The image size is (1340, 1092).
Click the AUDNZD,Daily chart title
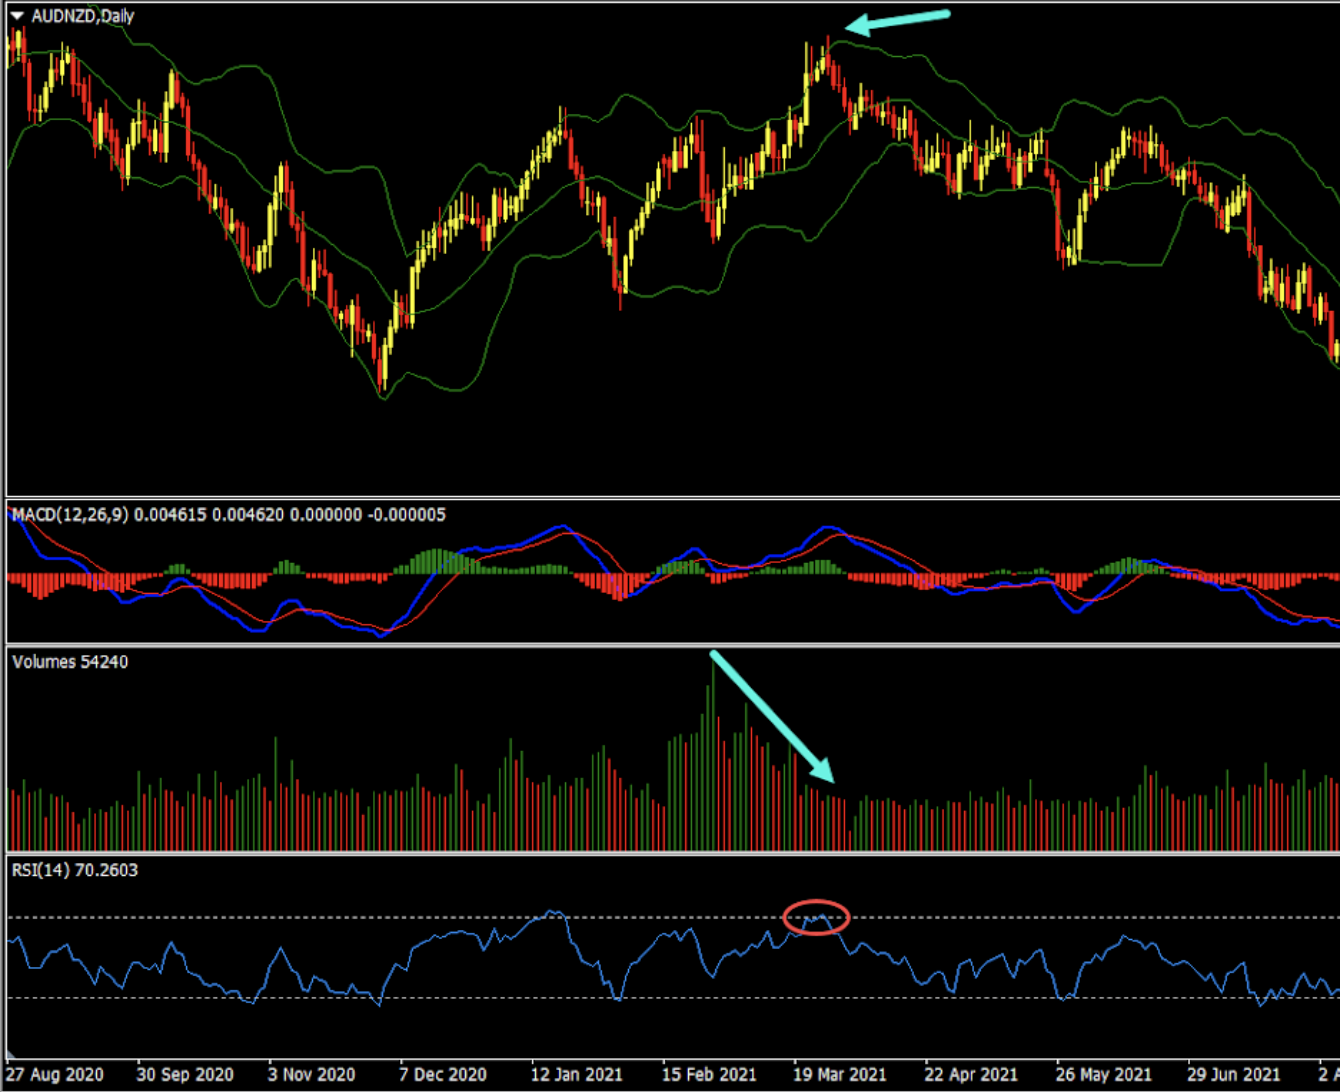83,16
